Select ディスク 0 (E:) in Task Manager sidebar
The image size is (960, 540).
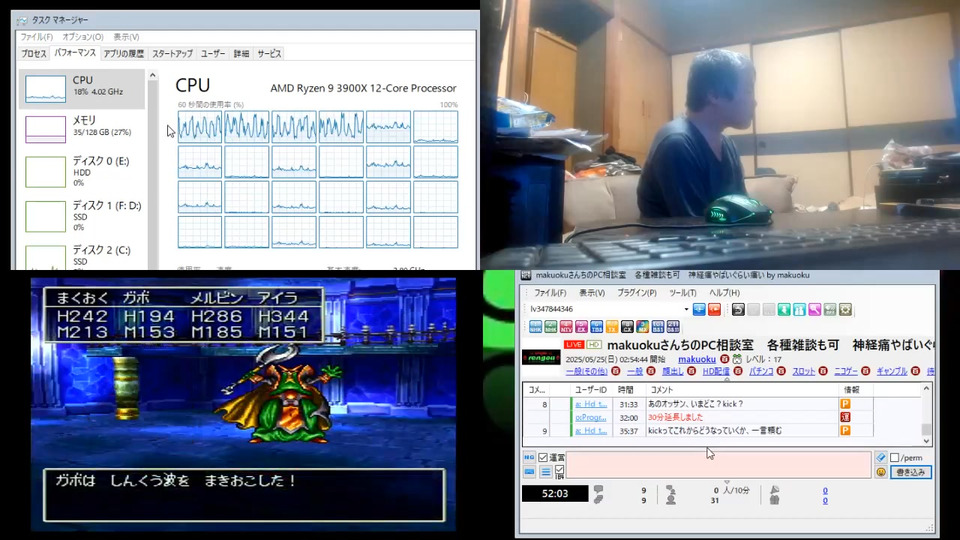coord(82,171)
